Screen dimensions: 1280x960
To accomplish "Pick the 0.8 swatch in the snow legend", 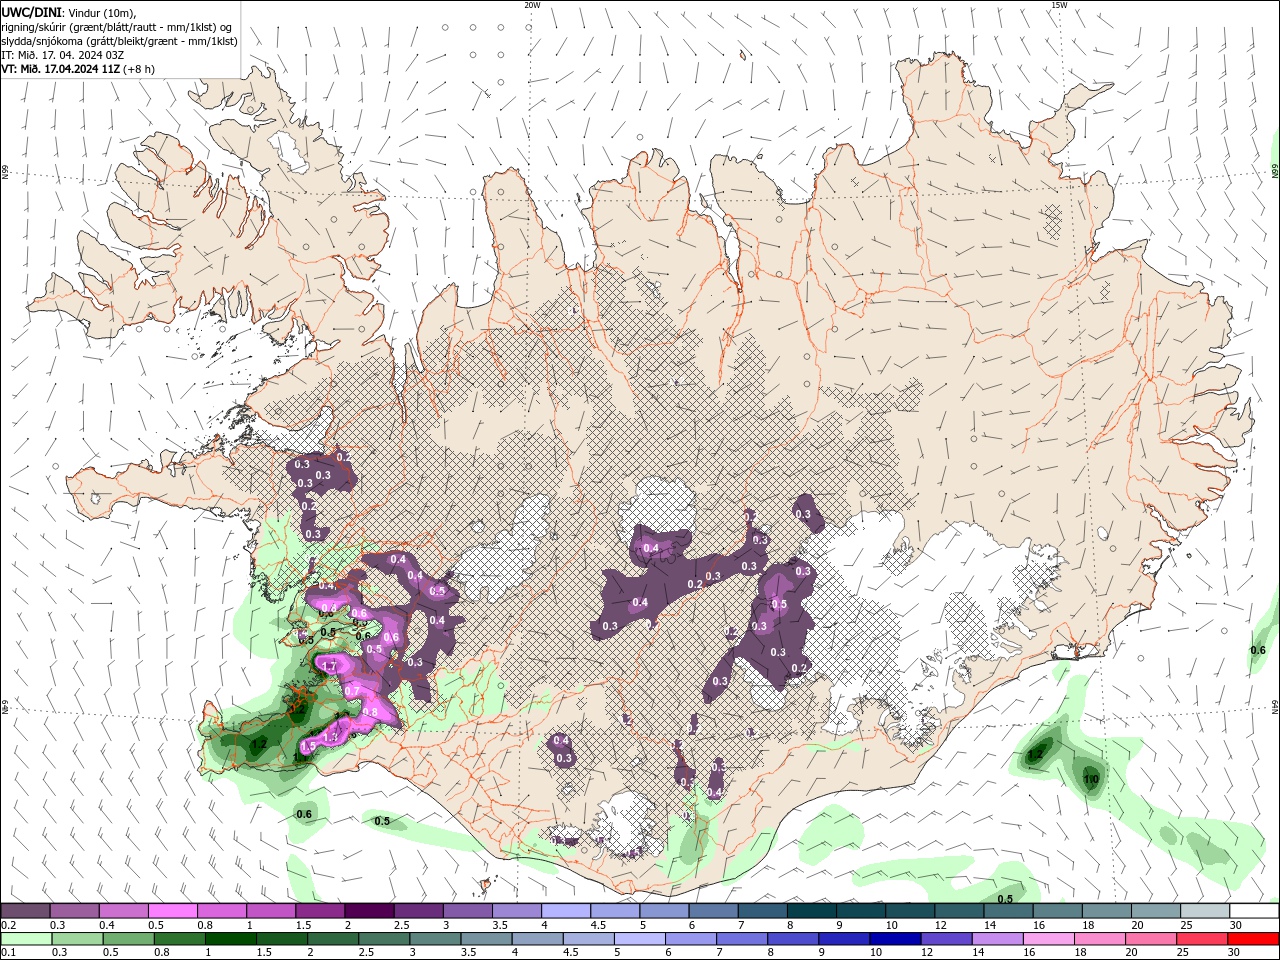I will 221,911.
